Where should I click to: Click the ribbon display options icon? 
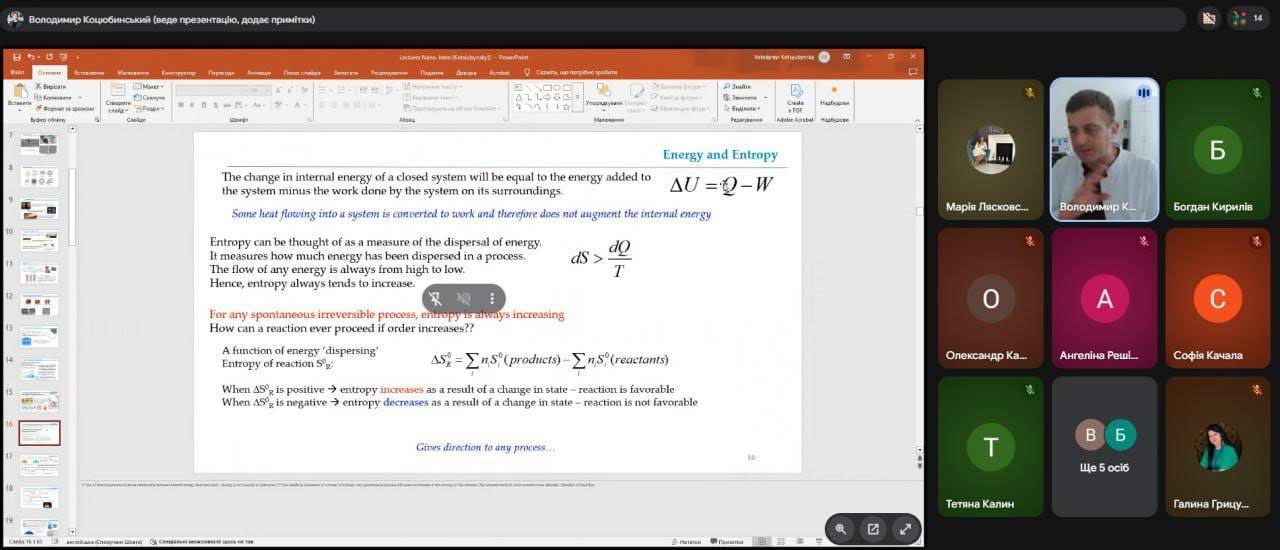(846, 56)
